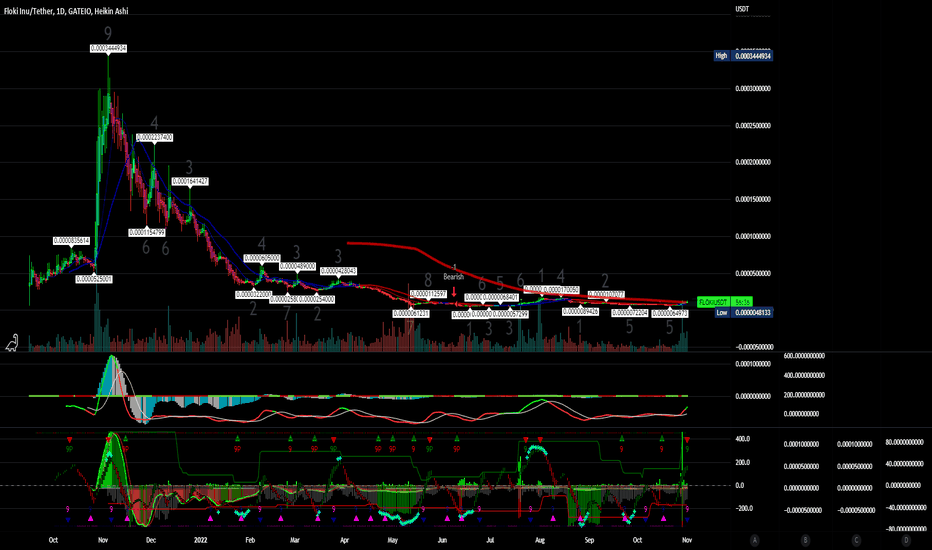Screen dimensions: 932x550
Task: Click the 0.0000089426 pivot label
Action: coord(580,311)
